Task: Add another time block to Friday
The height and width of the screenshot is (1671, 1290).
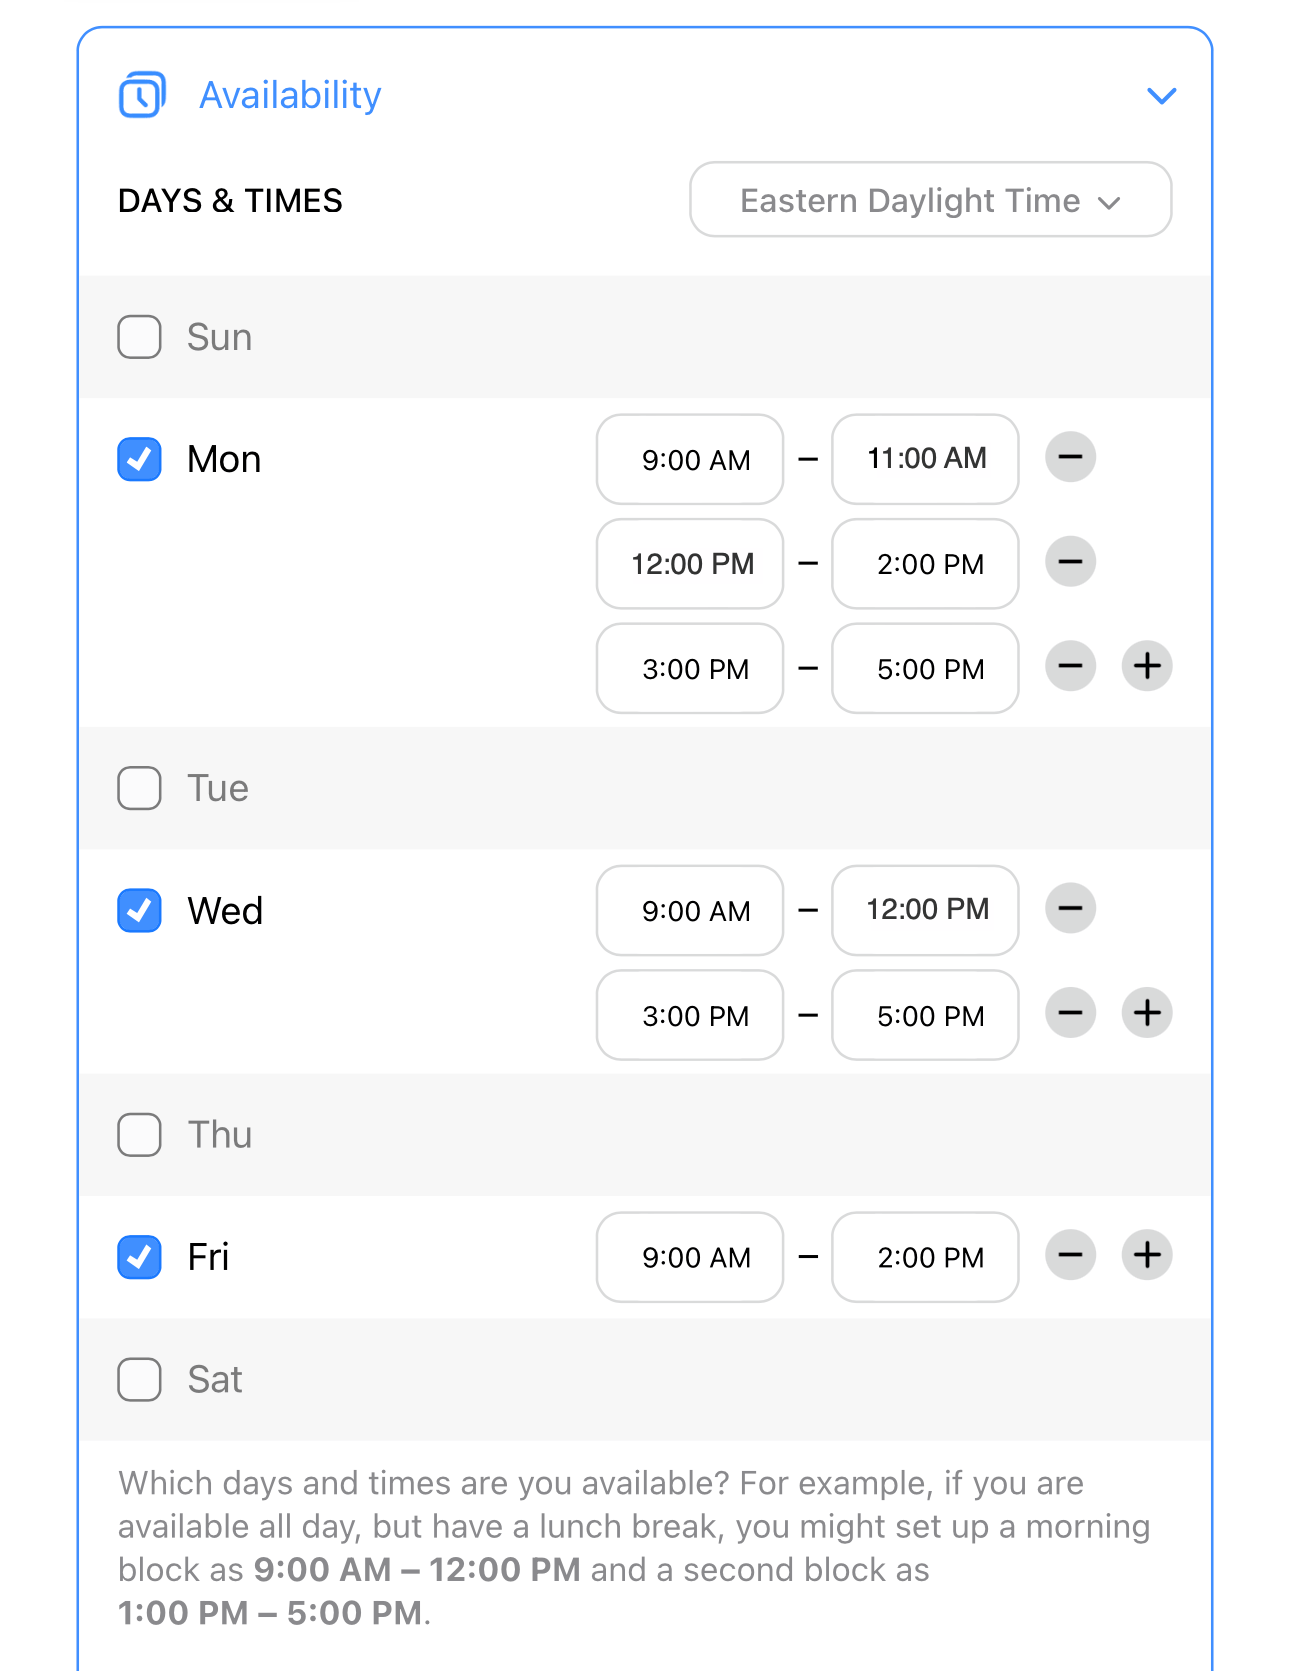Action: pyautogui.click(x=1147, y=1255)
